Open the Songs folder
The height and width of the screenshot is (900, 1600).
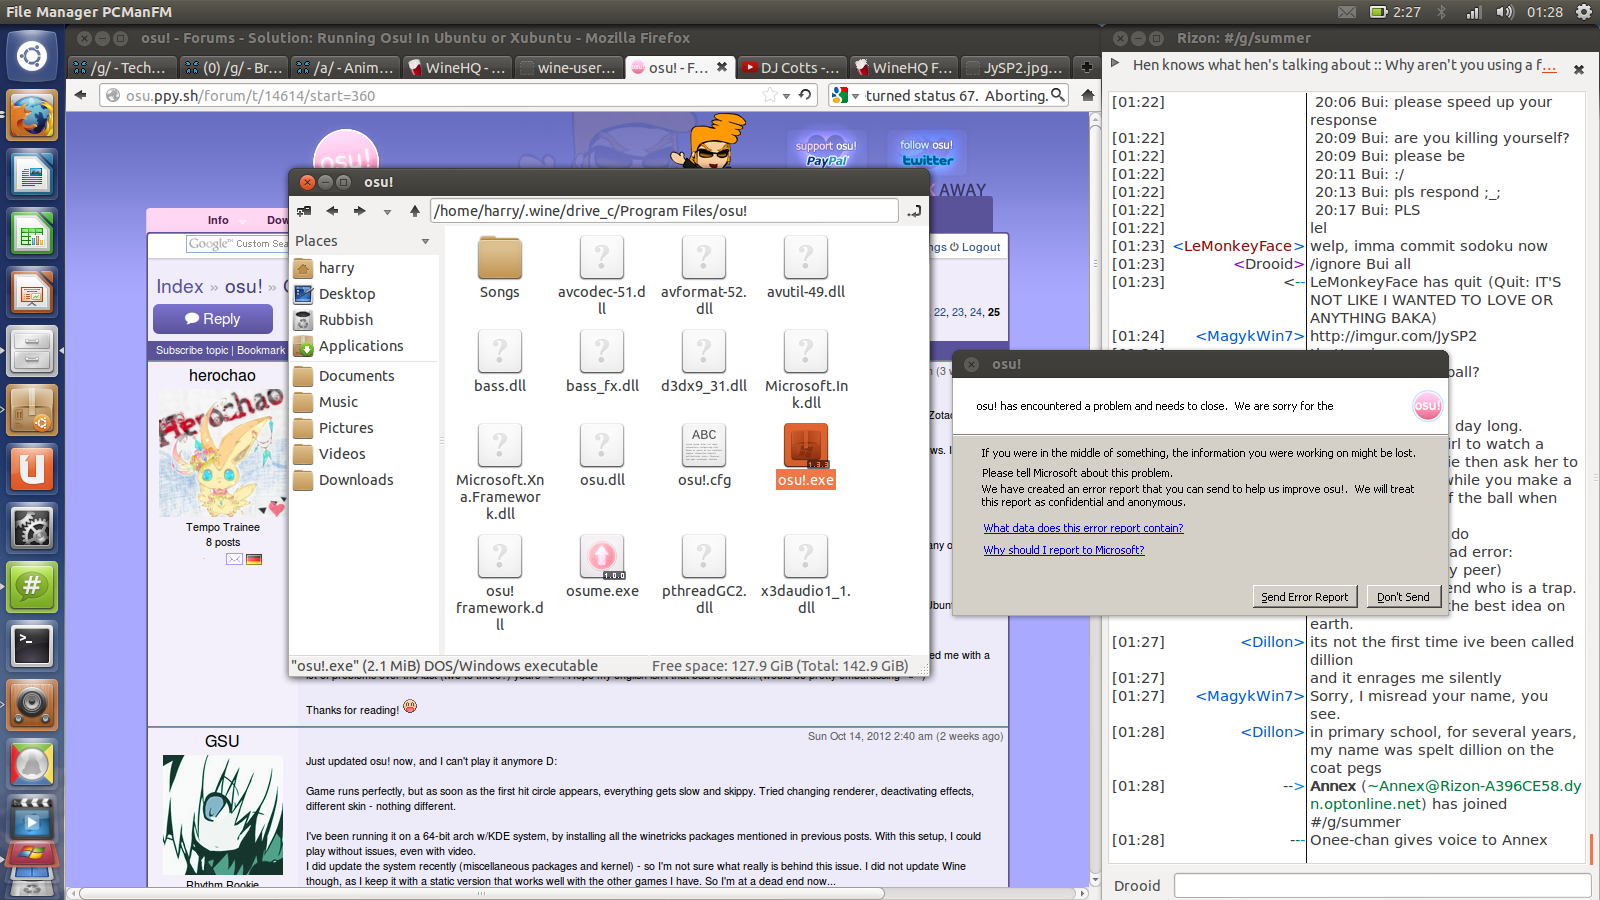pyautogui.click(x=500, y=268)
